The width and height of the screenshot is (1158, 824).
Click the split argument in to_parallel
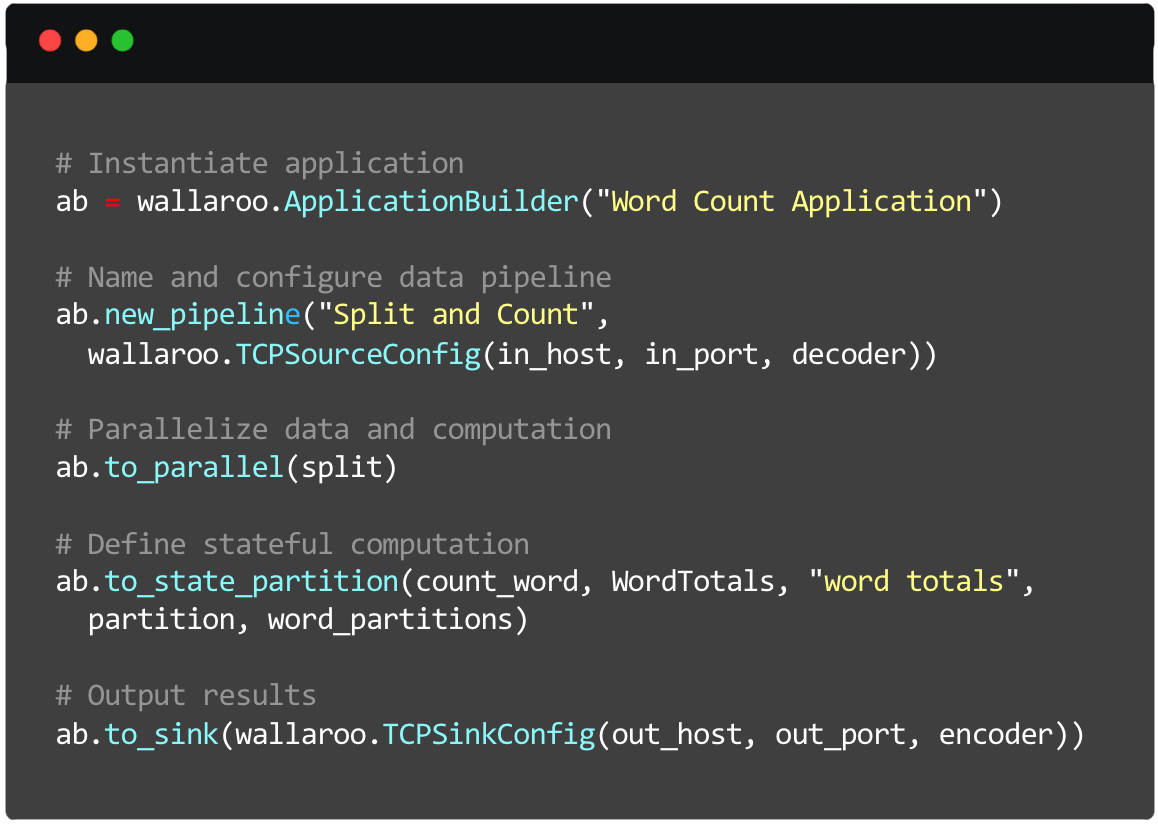click(x=341, y=467)
